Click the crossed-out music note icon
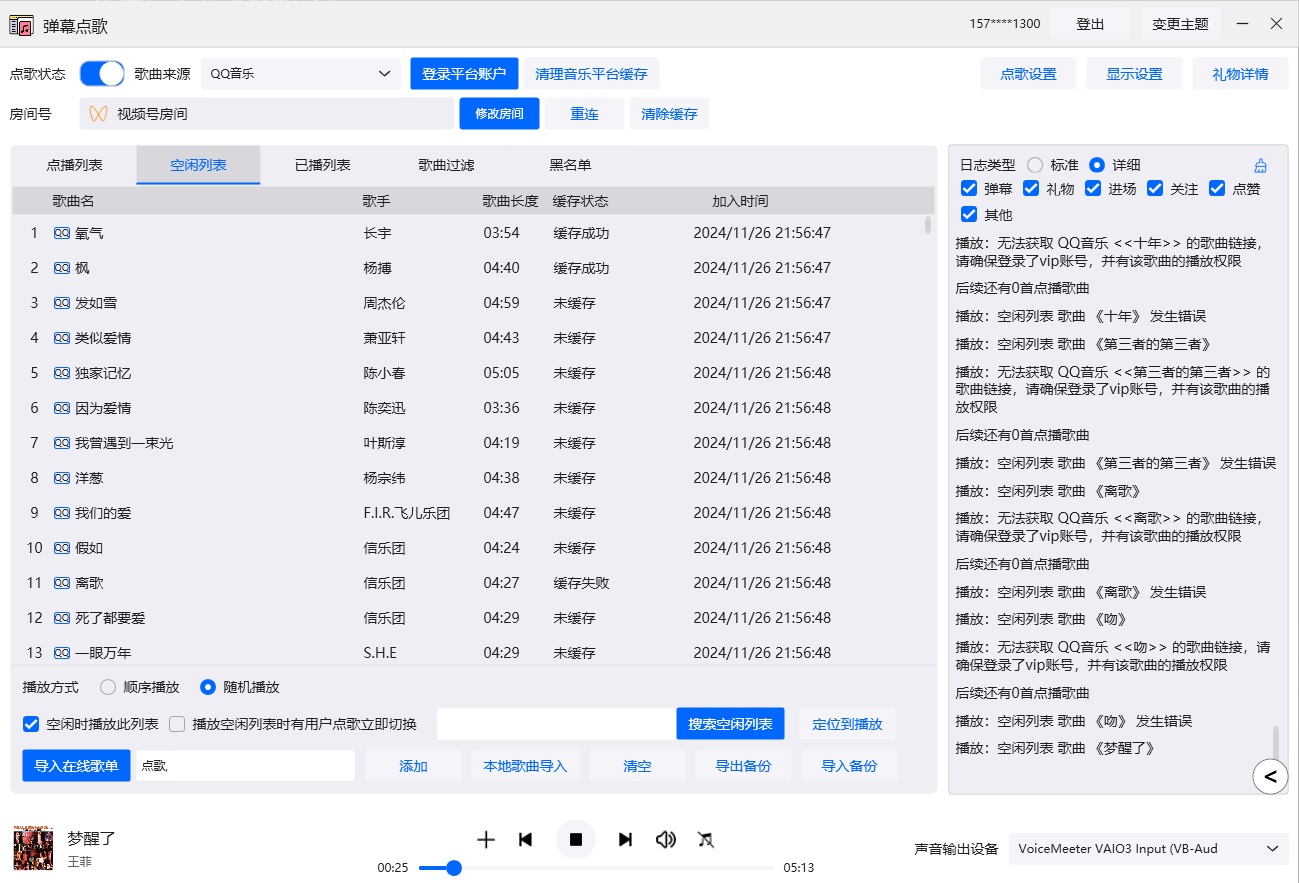 (x=706, y=840)
